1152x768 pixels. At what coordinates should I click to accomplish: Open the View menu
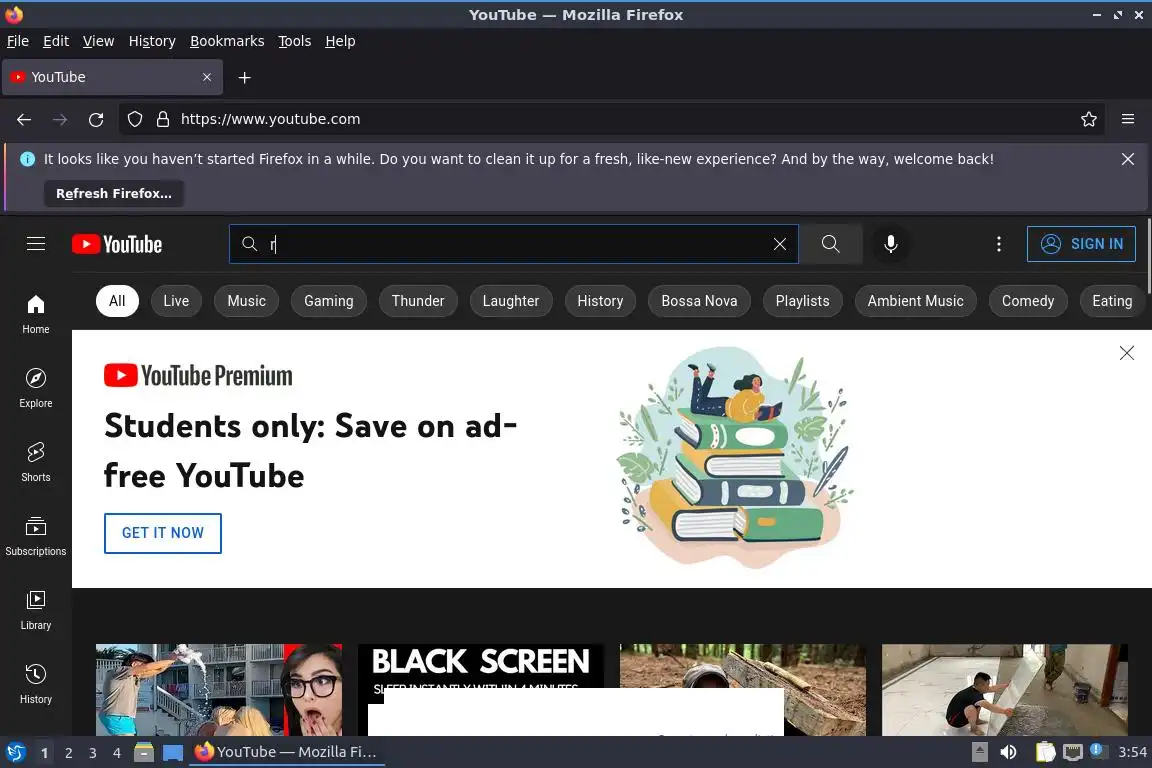click(98, 41)
